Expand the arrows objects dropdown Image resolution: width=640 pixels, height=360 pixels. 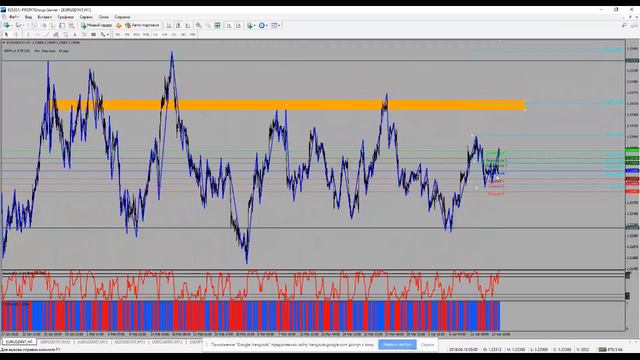[x=107, y=35]
